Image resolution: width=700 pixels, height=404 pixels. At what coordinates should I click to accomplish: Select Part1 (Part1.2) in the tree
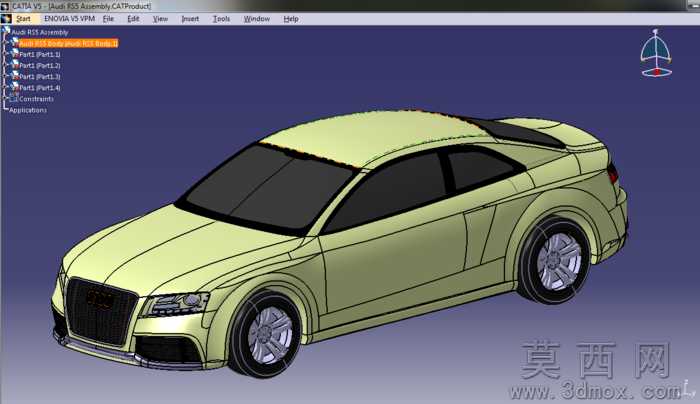40,66
